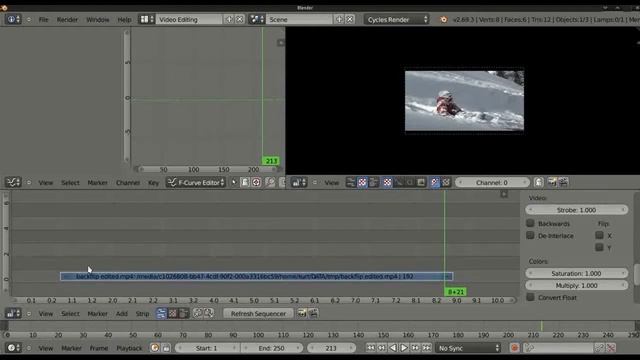The image size is (640, 360).
Task: Open the Window menu
Action: pos(98,20)
